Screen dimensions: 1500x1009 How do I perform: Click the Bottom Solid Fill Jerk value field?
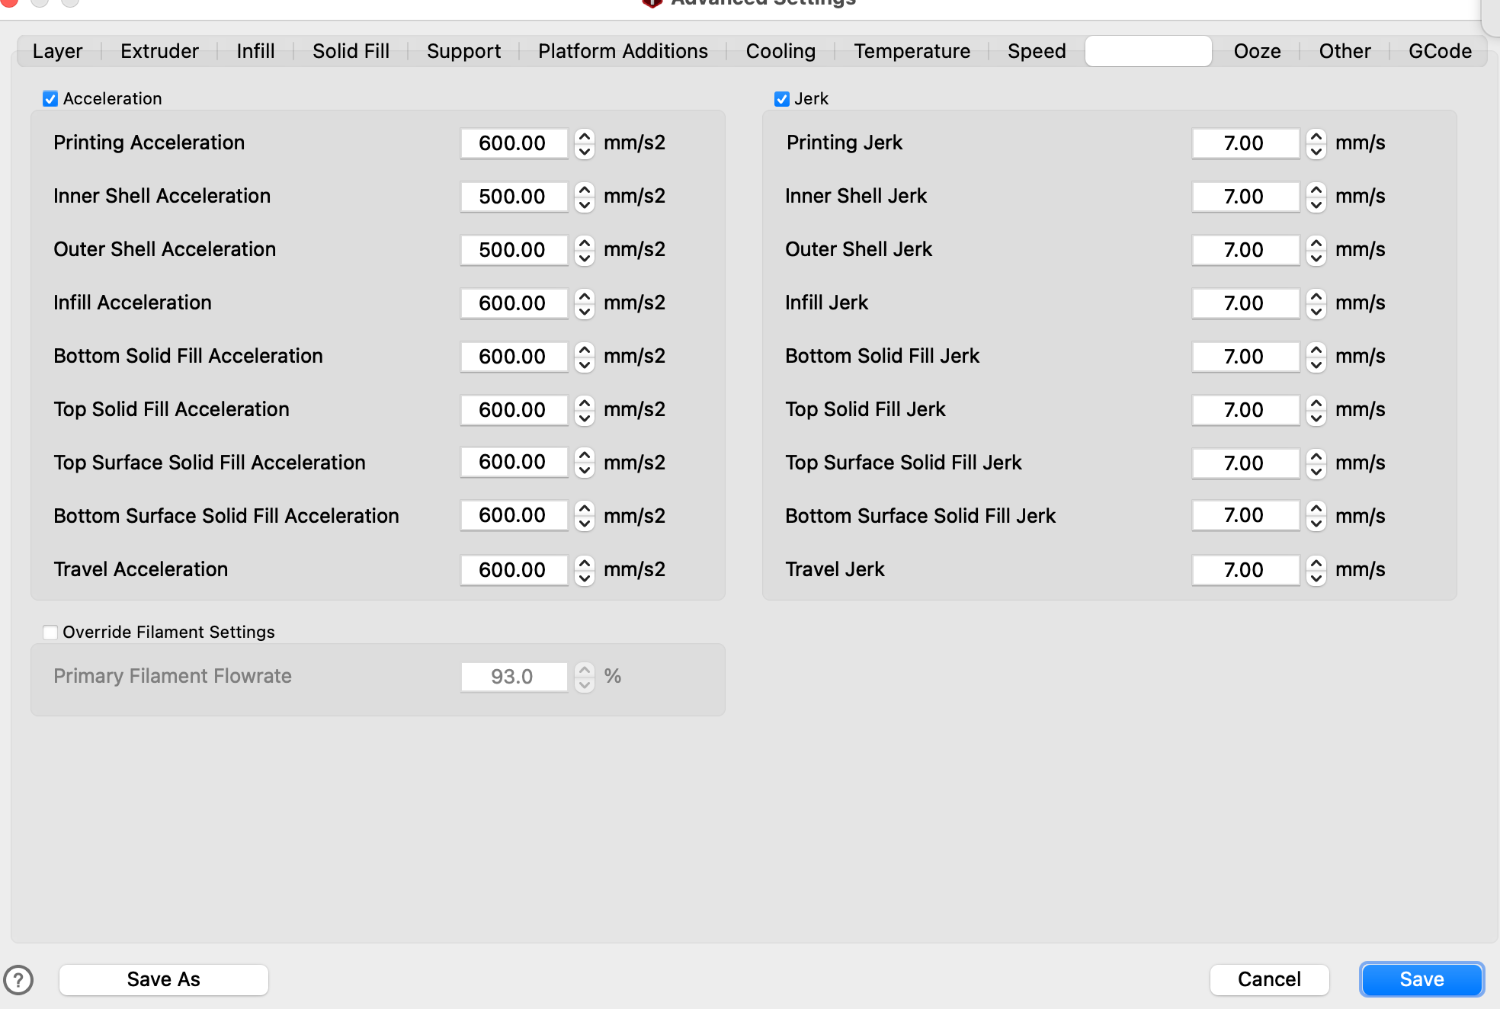1244,357
